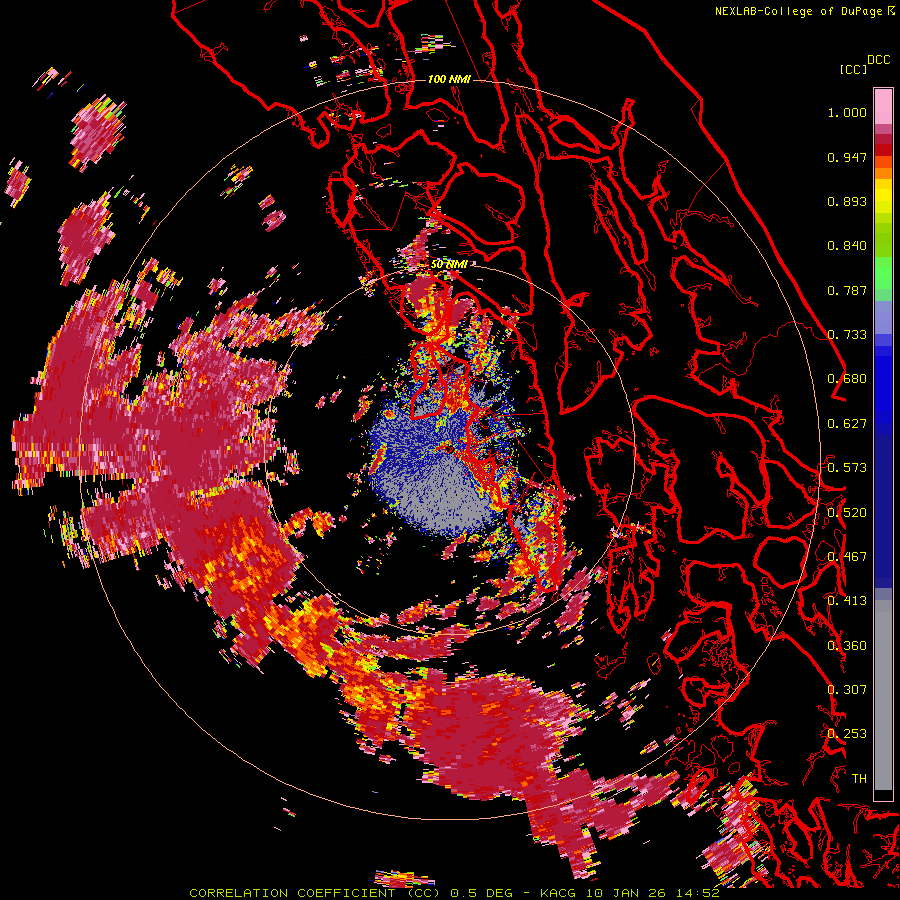Click the 0.573 legend value
Viewport: 900px width, 900px height.
(x=847, y=468)
